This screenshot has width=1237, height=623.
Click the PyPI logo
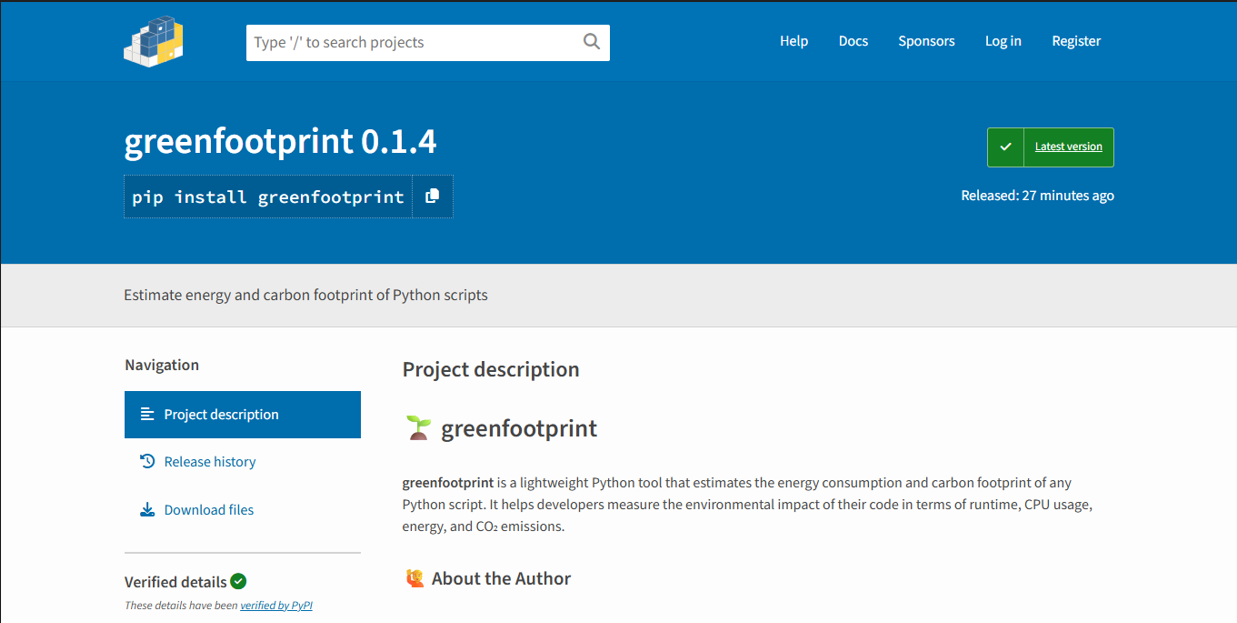(153, 41)
